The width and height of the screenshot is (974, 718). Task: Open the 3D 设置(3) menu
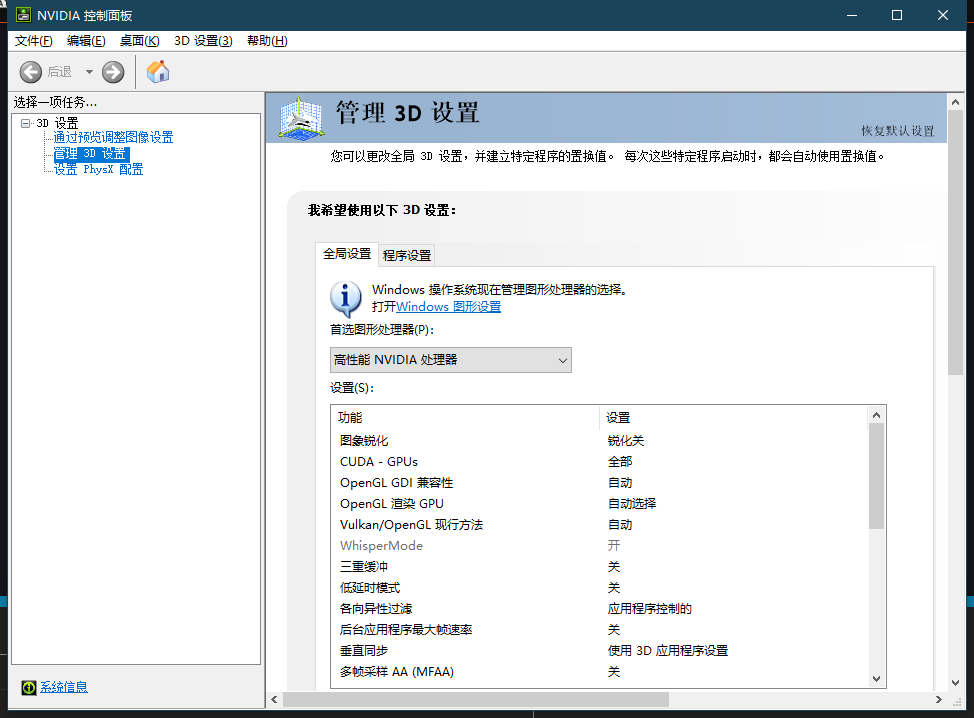point(203,40)
